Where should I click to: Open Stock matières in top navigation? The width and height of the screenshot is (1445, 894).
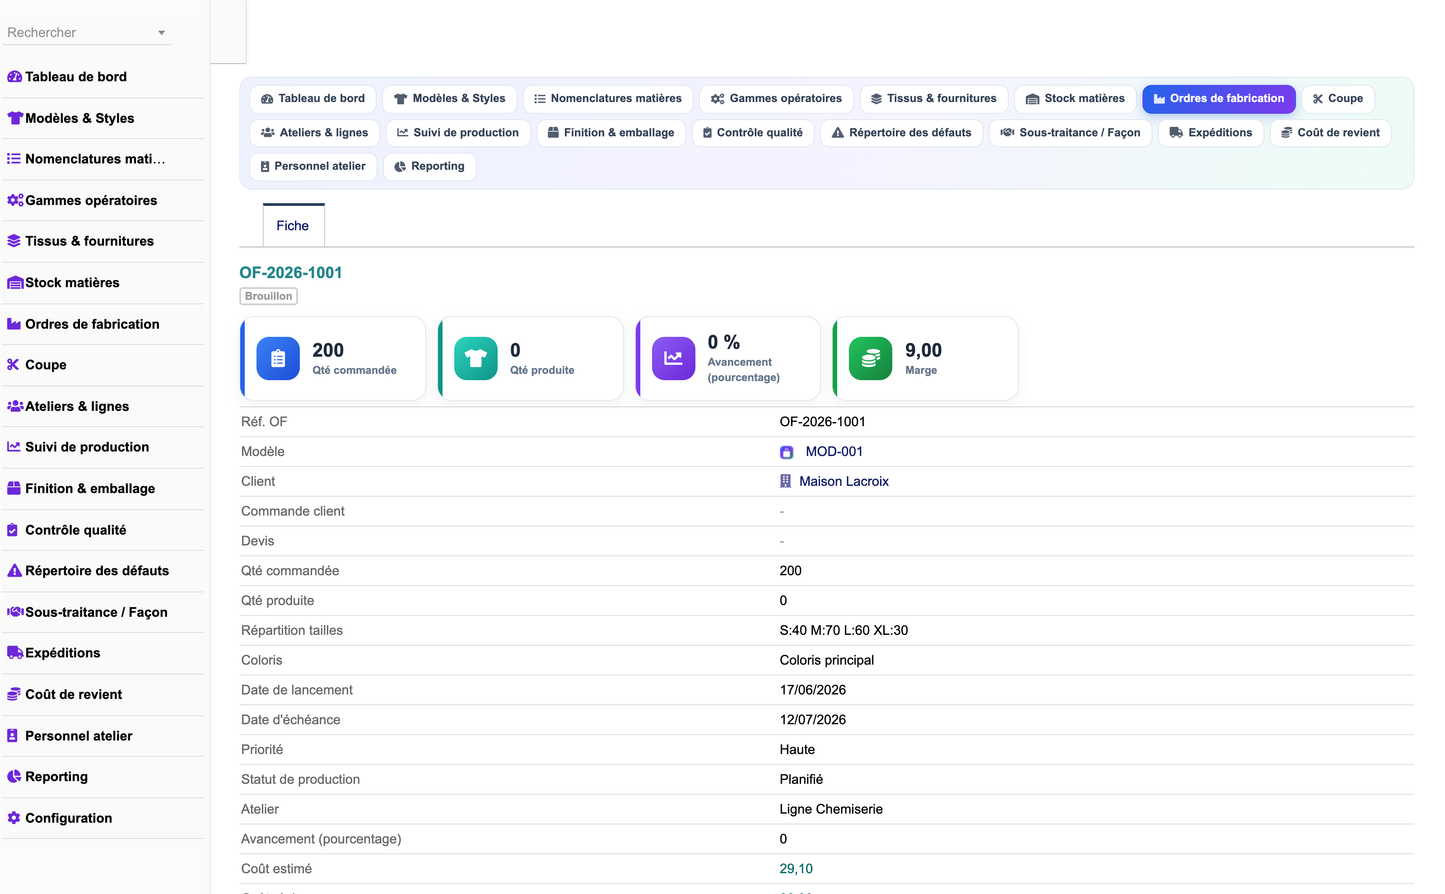click(x=1075, y=99)
